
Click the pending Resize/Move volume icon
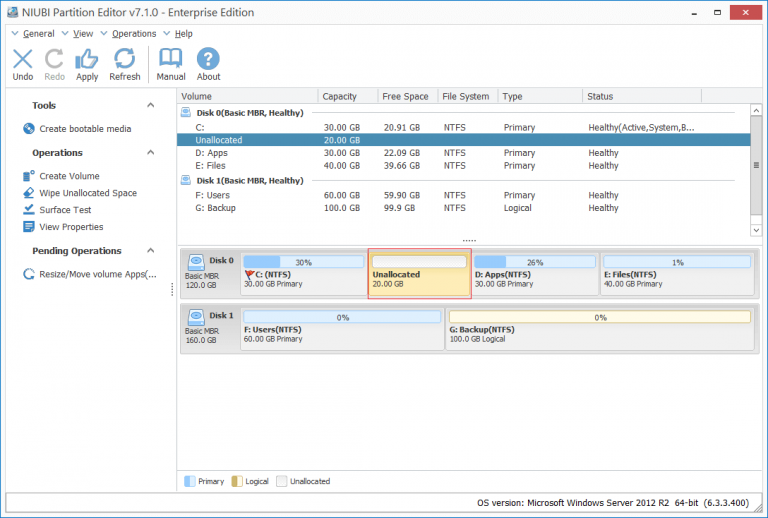pyautogui.click(x=28, y=274)
